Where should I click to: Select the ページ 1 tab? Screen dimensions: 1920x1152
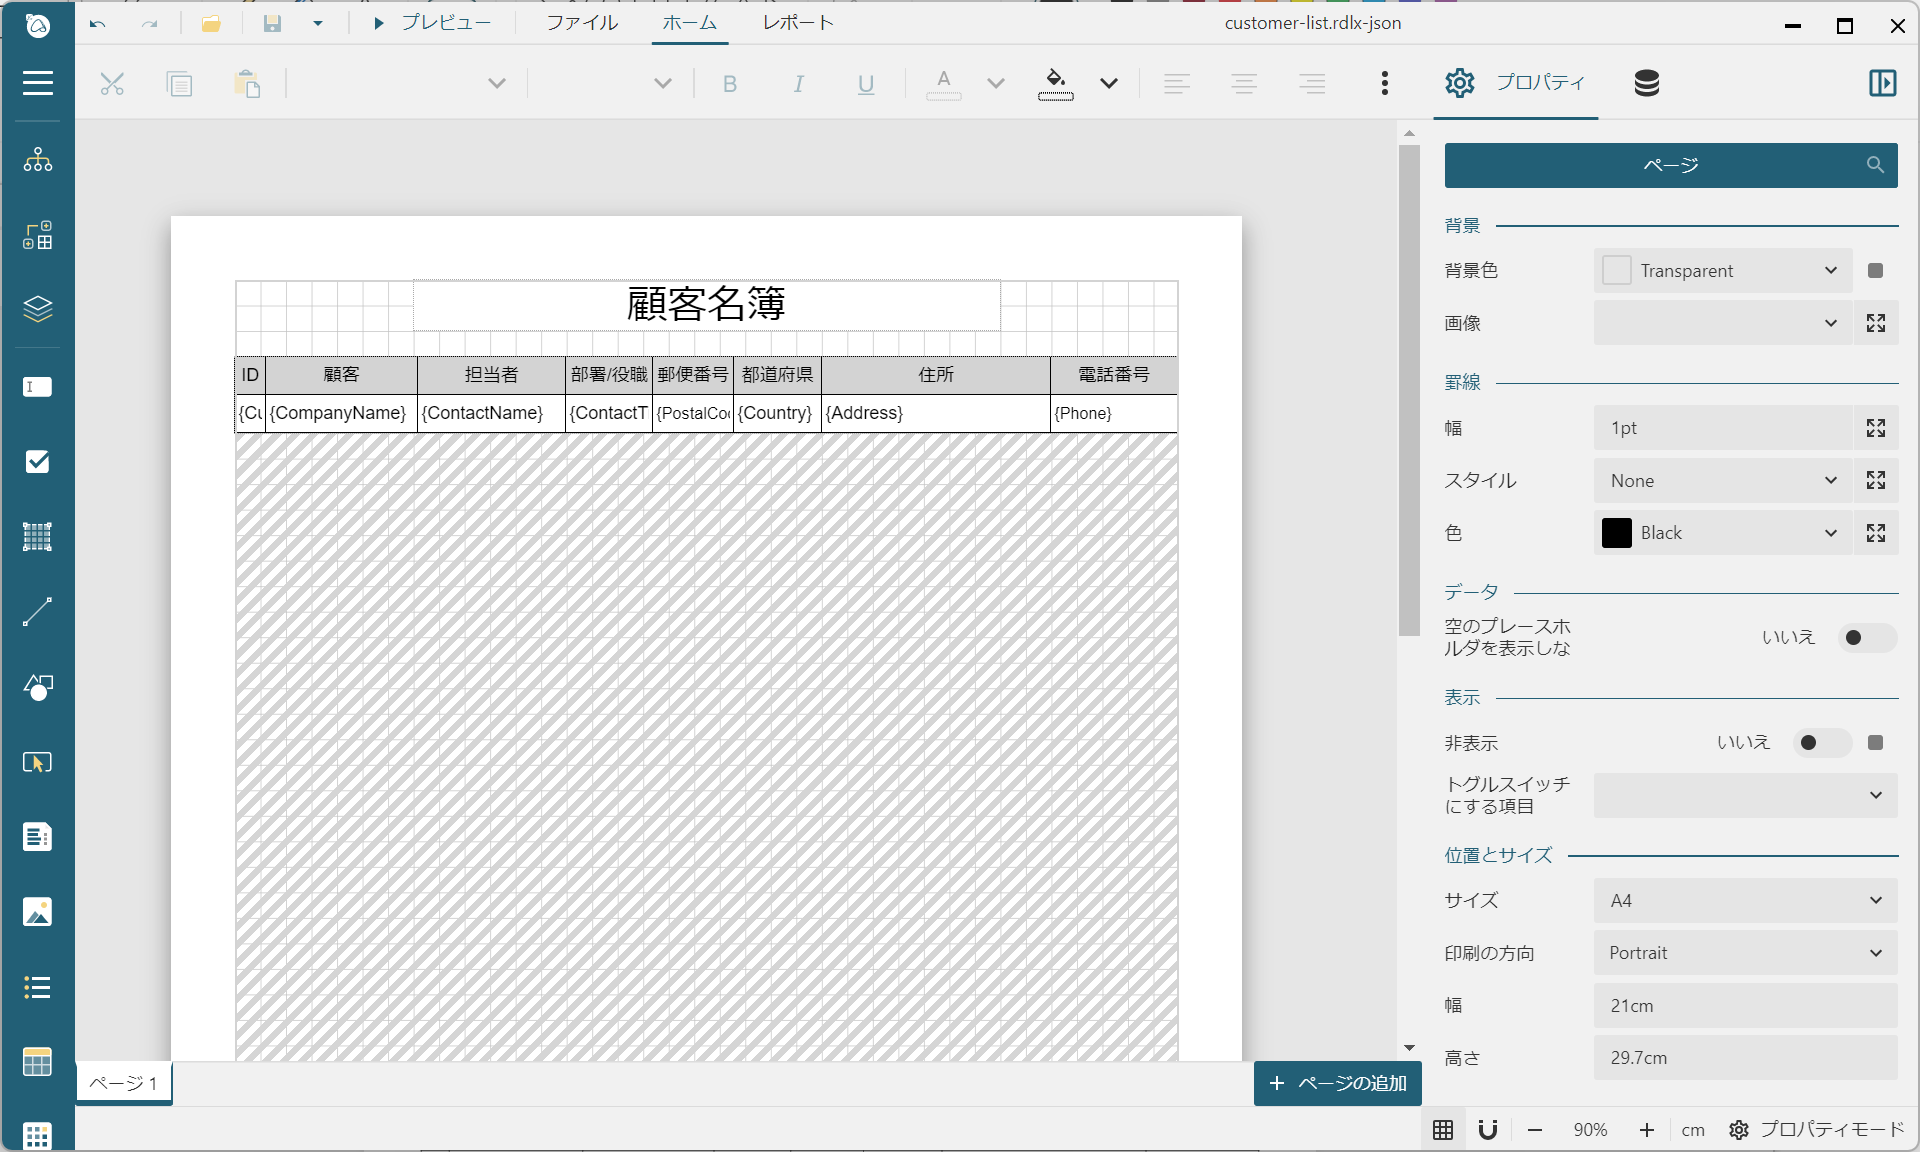click(124, 1083)
